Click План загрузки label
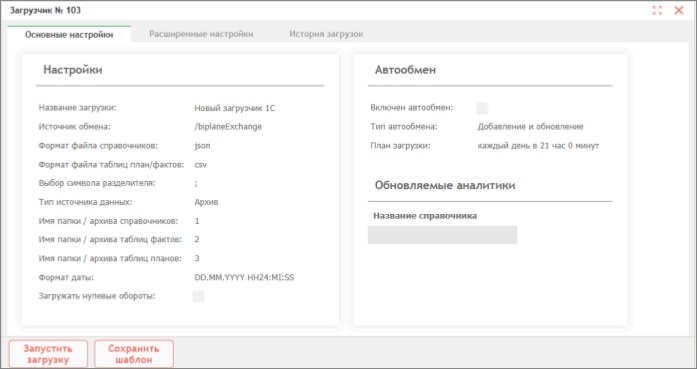This screenshot has height=369, width=697. click(401, 146)
